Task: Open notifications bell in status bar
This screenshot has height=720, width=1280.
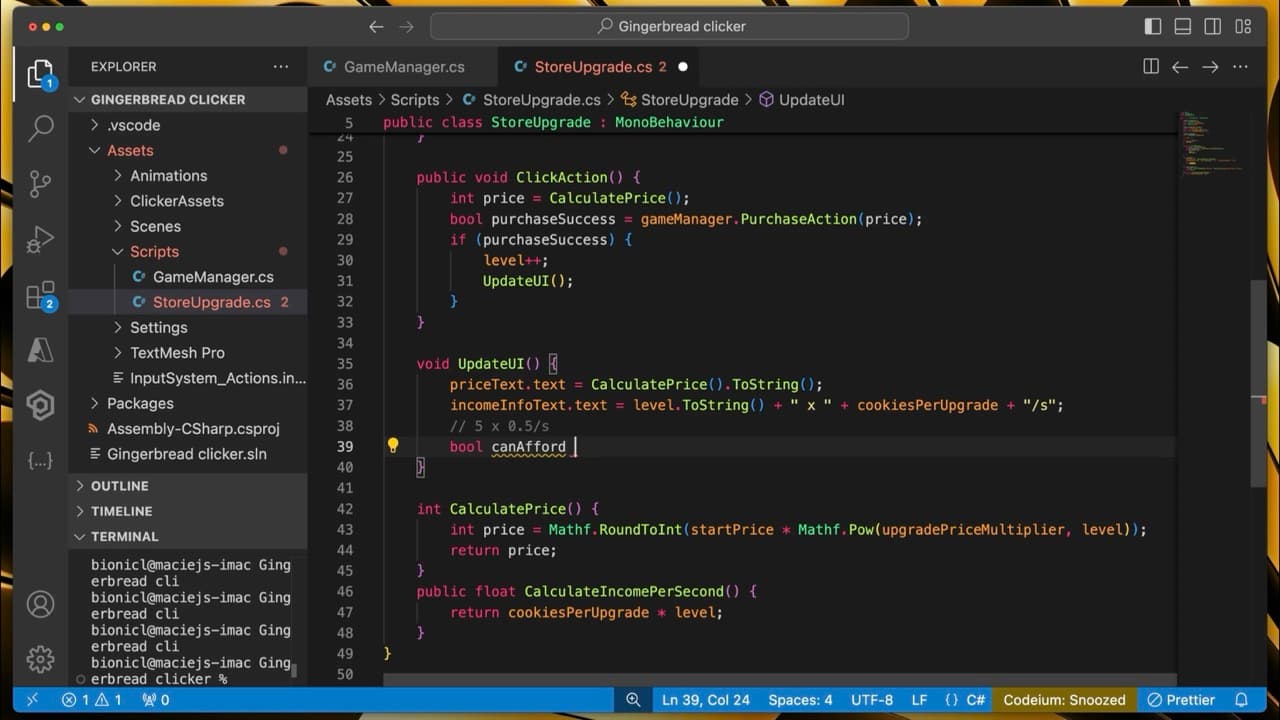Action: click(x=1242, y=700)
